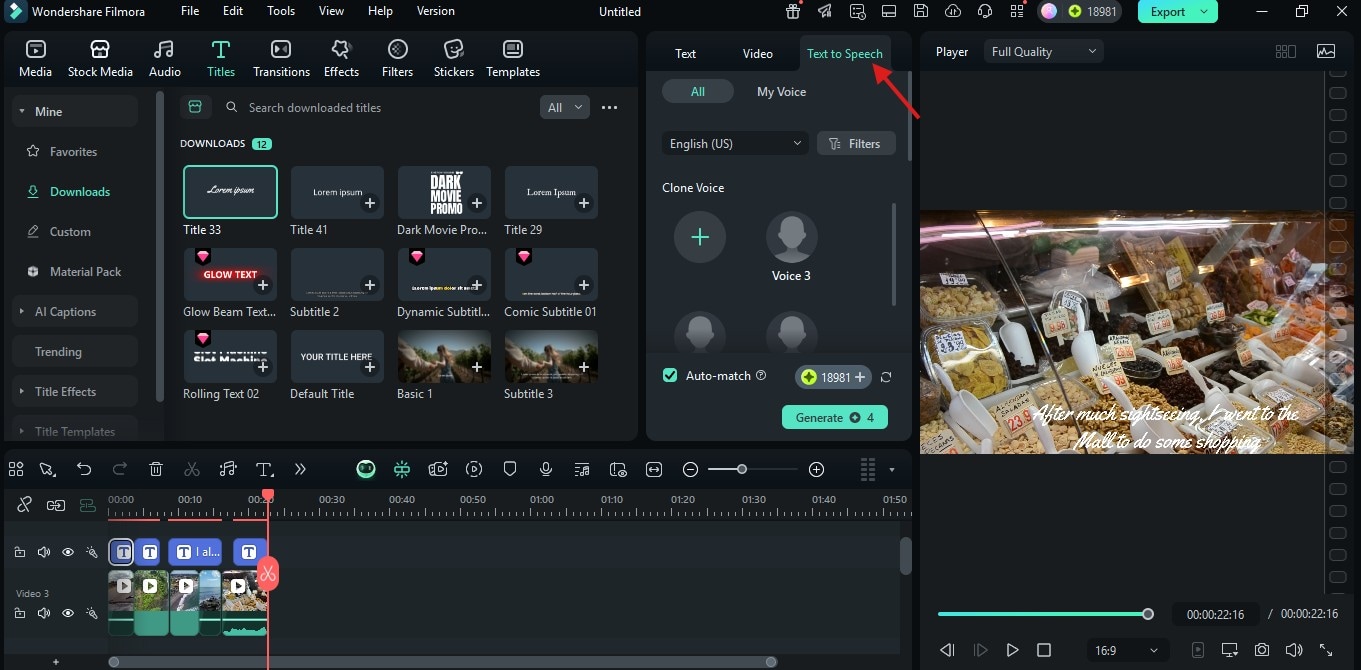Mute the Video 3 track speaker
The width and height of the screenshot is (1361, 670).
click(x=44, y=613)
